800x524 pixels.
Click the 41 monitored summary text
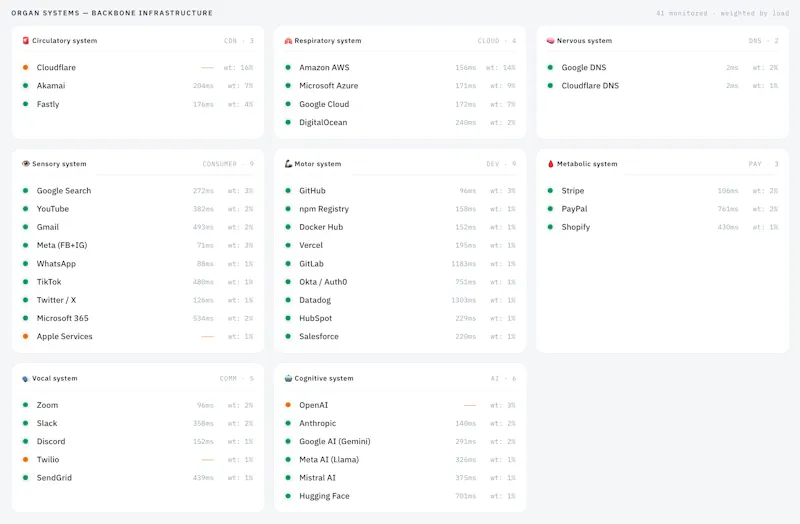click(x=722, y=13)
